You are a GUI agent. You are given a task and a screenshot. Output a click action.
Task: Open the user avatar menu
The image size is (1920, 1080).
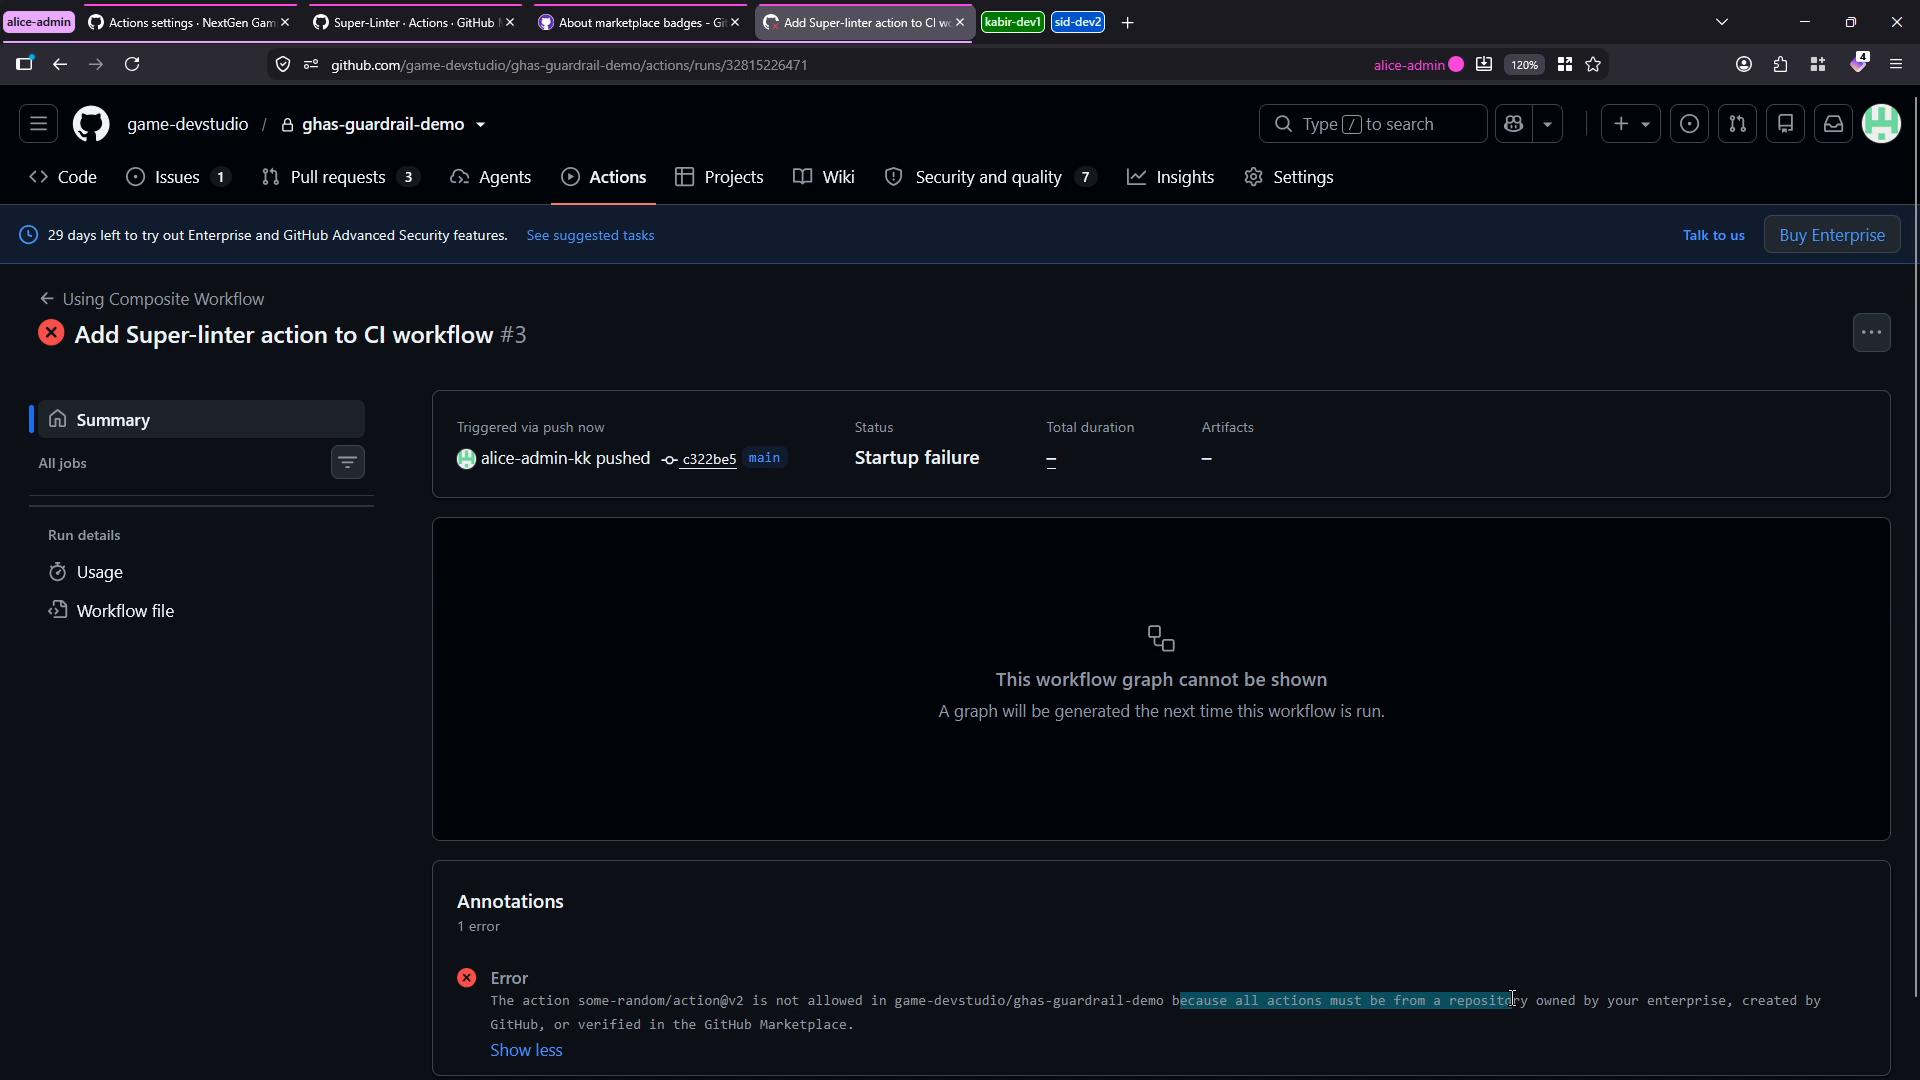pyautogui.click(x=1881, y=124)
